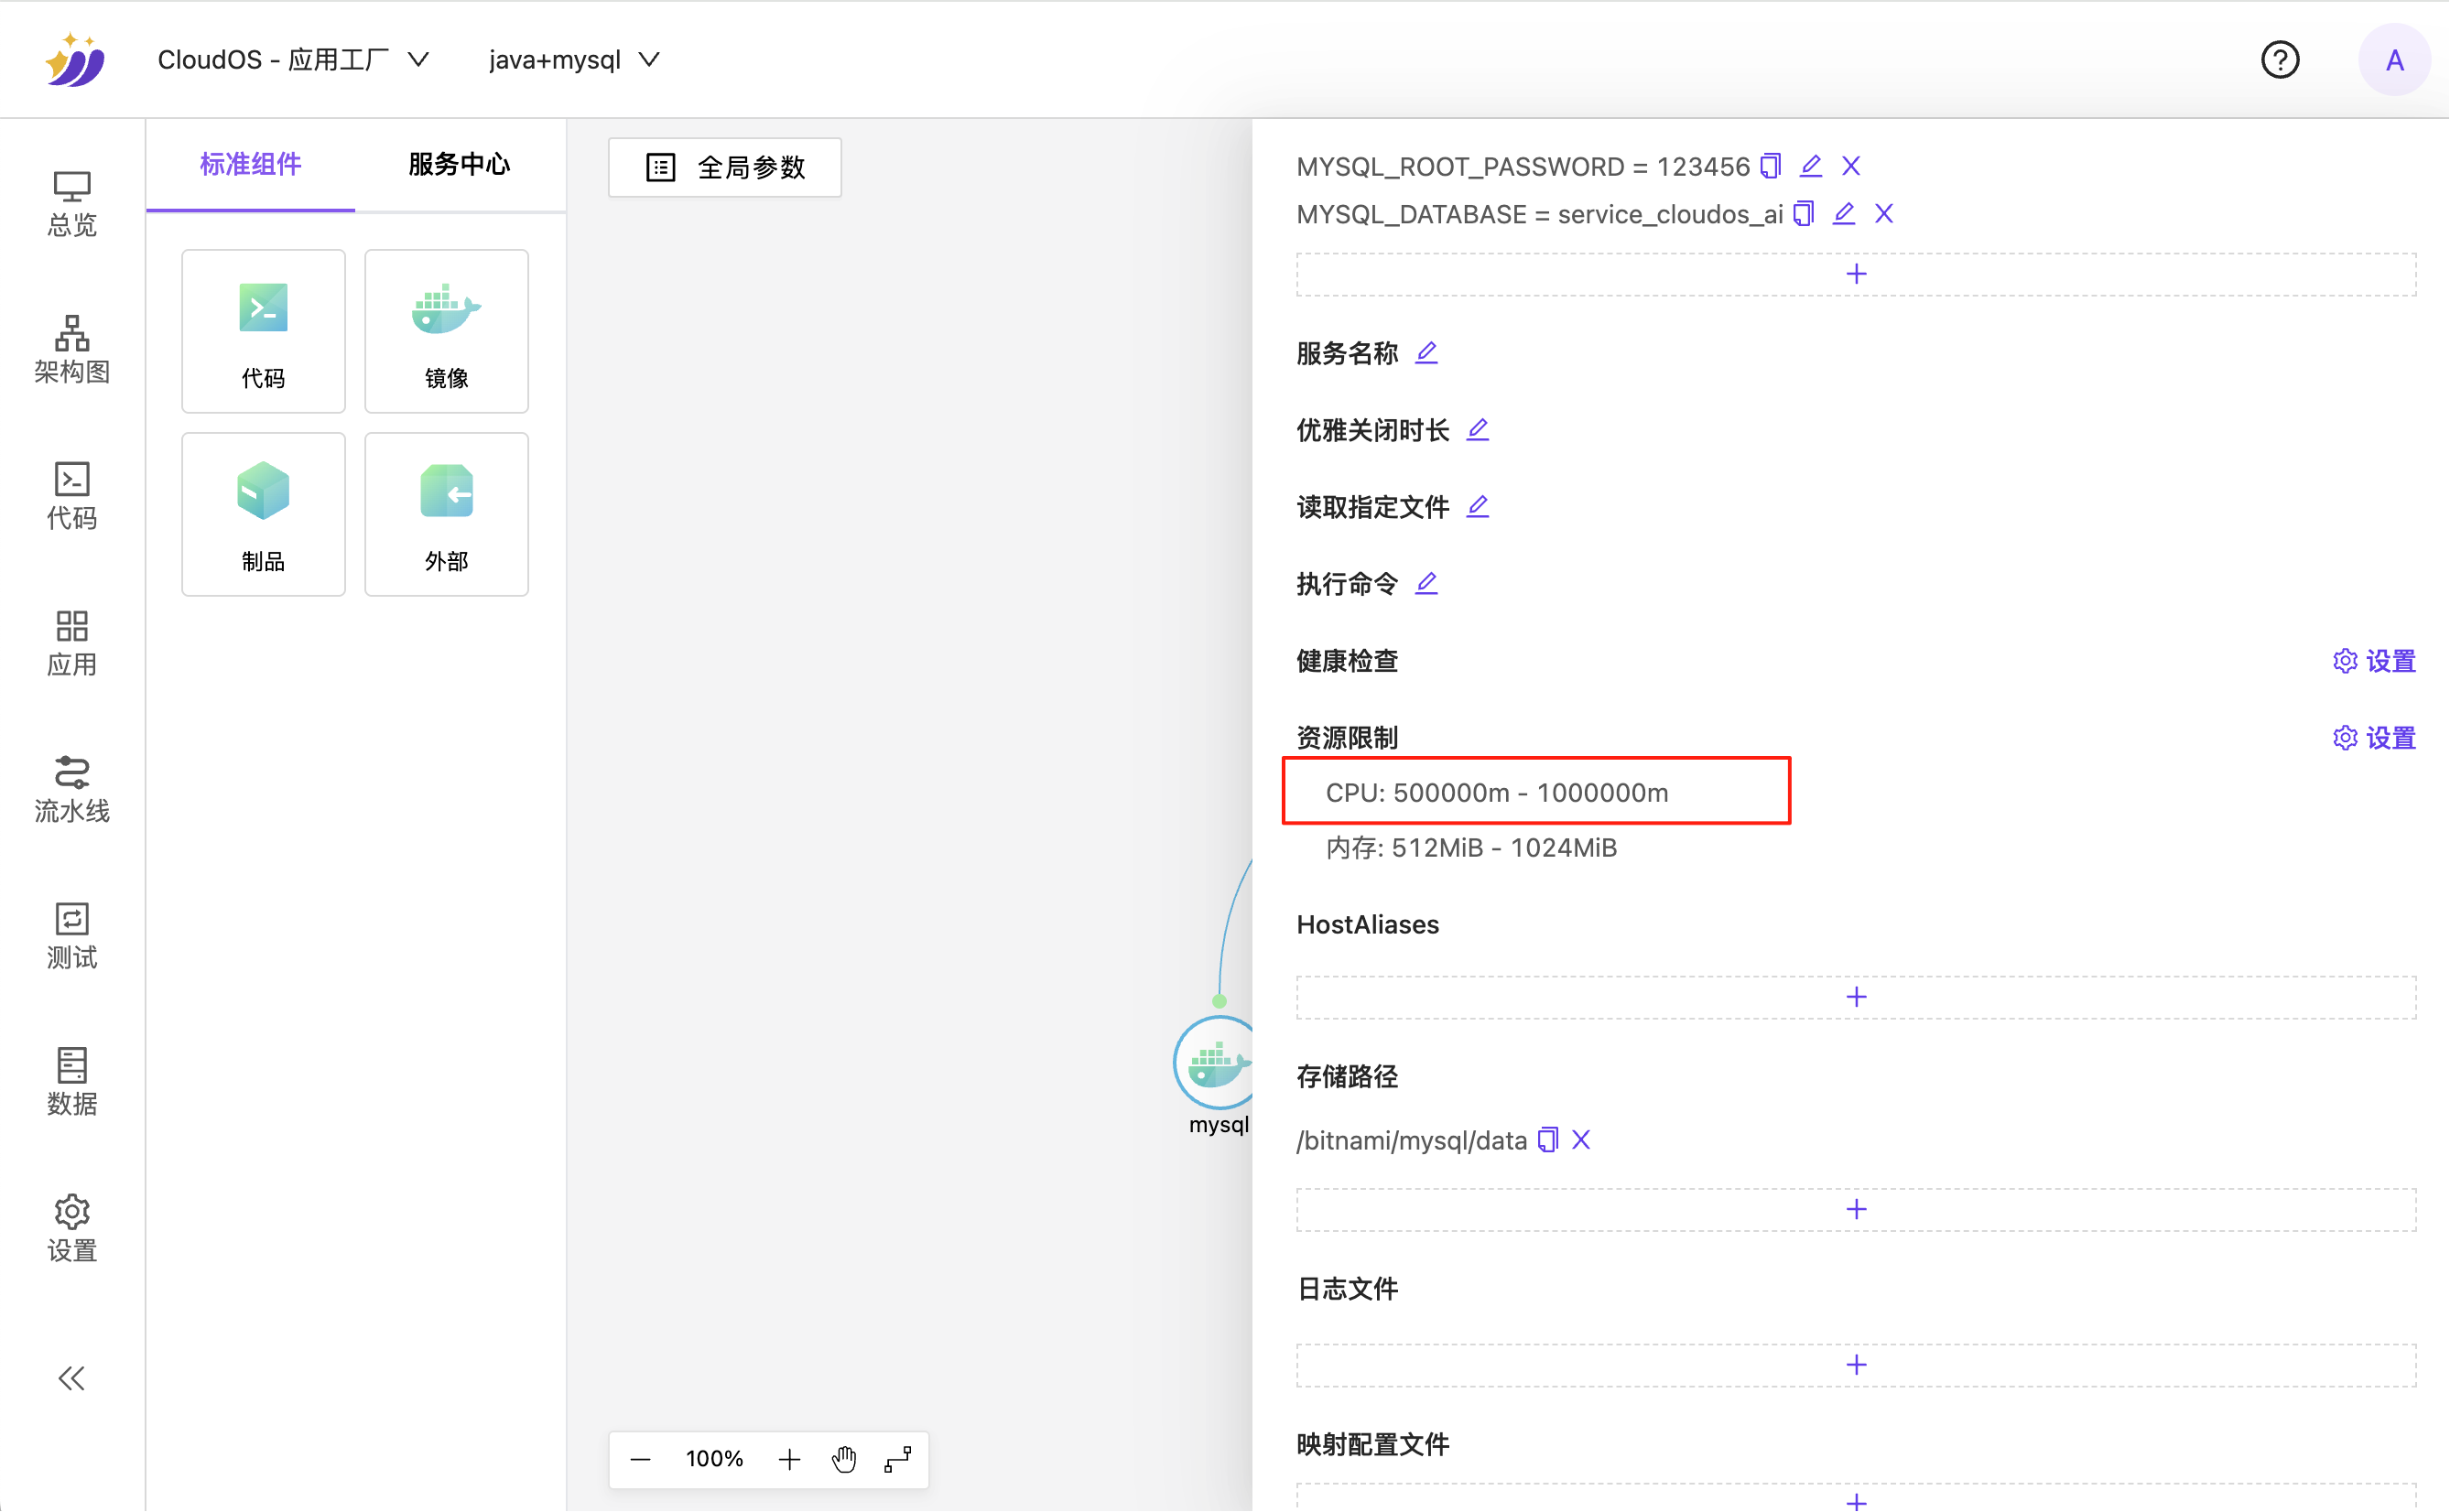2450x1512 pixels.
Task: Open the help question mark icon
Action: coord(2279,60)
